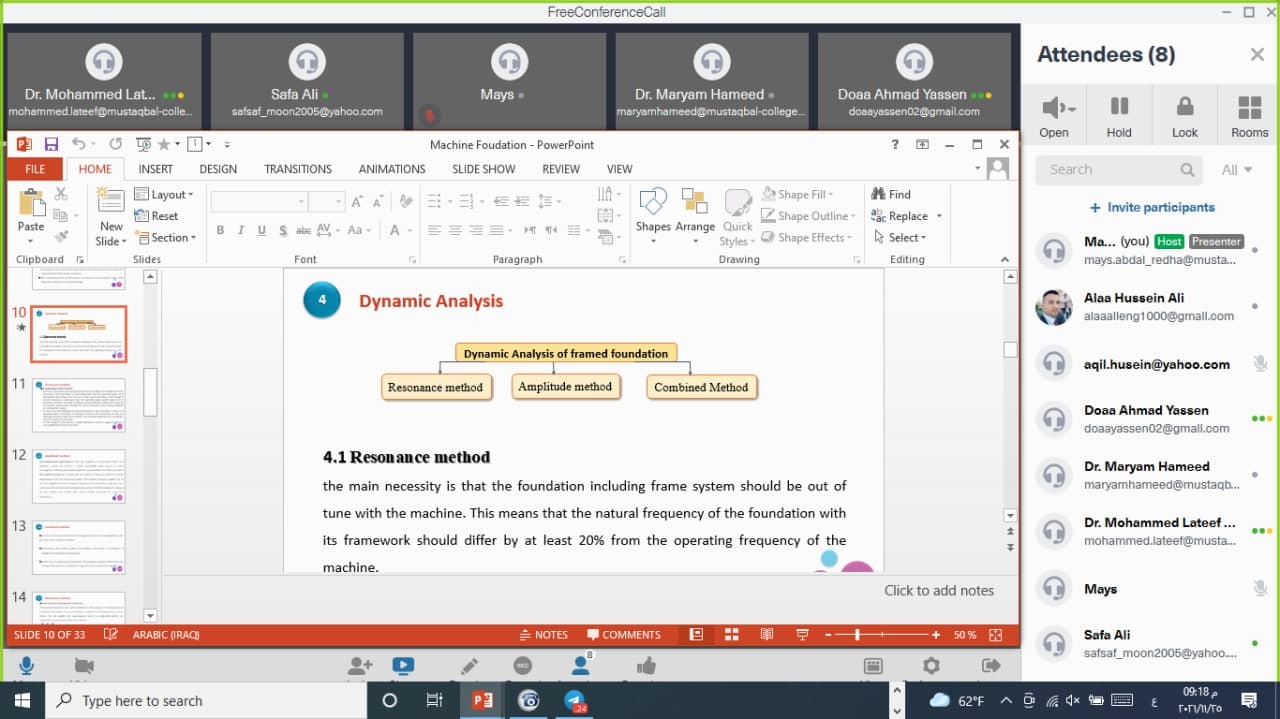Click the Invite participants link

click(1152, 207)
